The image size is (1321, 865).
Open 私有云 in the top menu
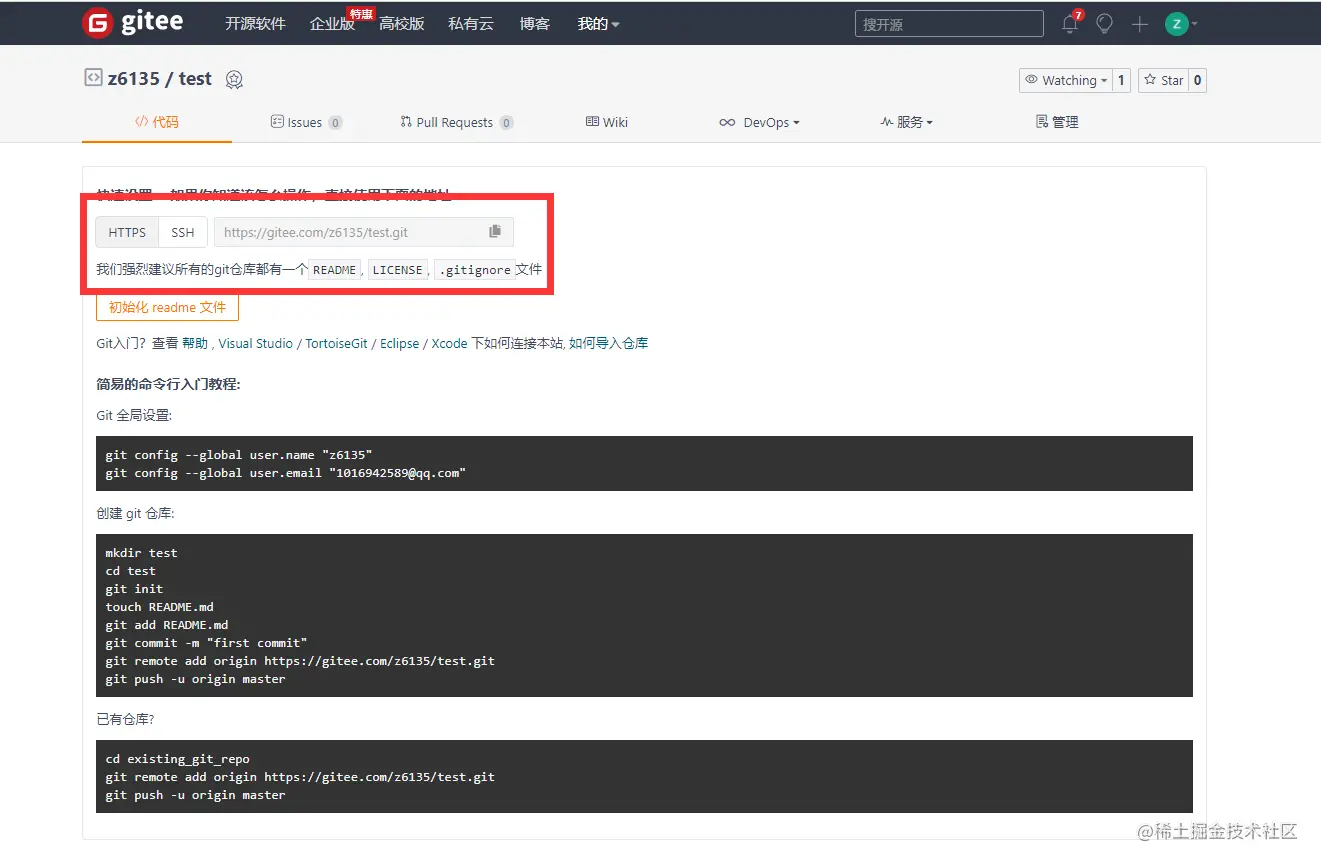click(471, 24)
